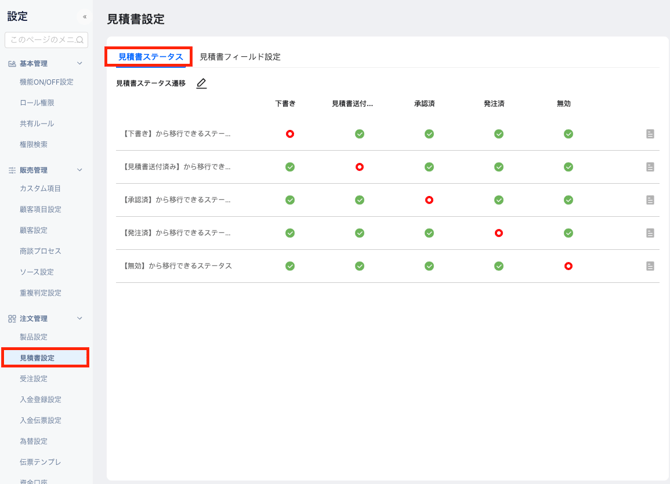This screenshot has height=484, width=670.
Task: Click the 販売管理 section icon
Action: coord(12,170)
